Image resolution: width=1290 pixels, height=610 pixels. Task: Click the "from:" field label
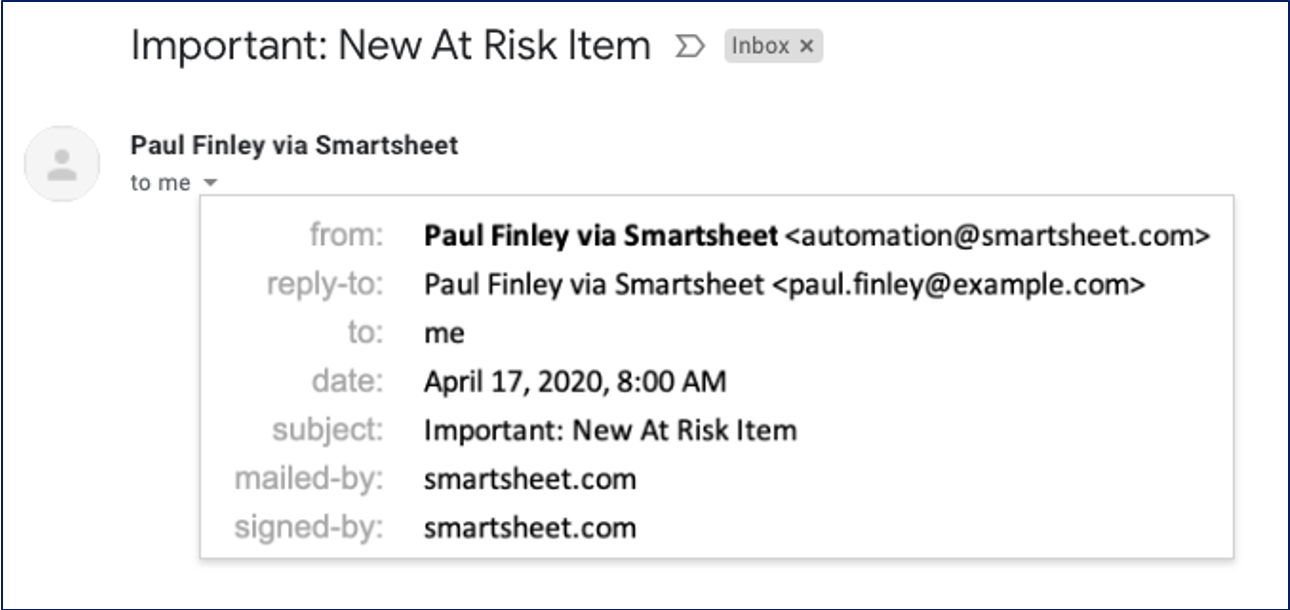(346, 236)
